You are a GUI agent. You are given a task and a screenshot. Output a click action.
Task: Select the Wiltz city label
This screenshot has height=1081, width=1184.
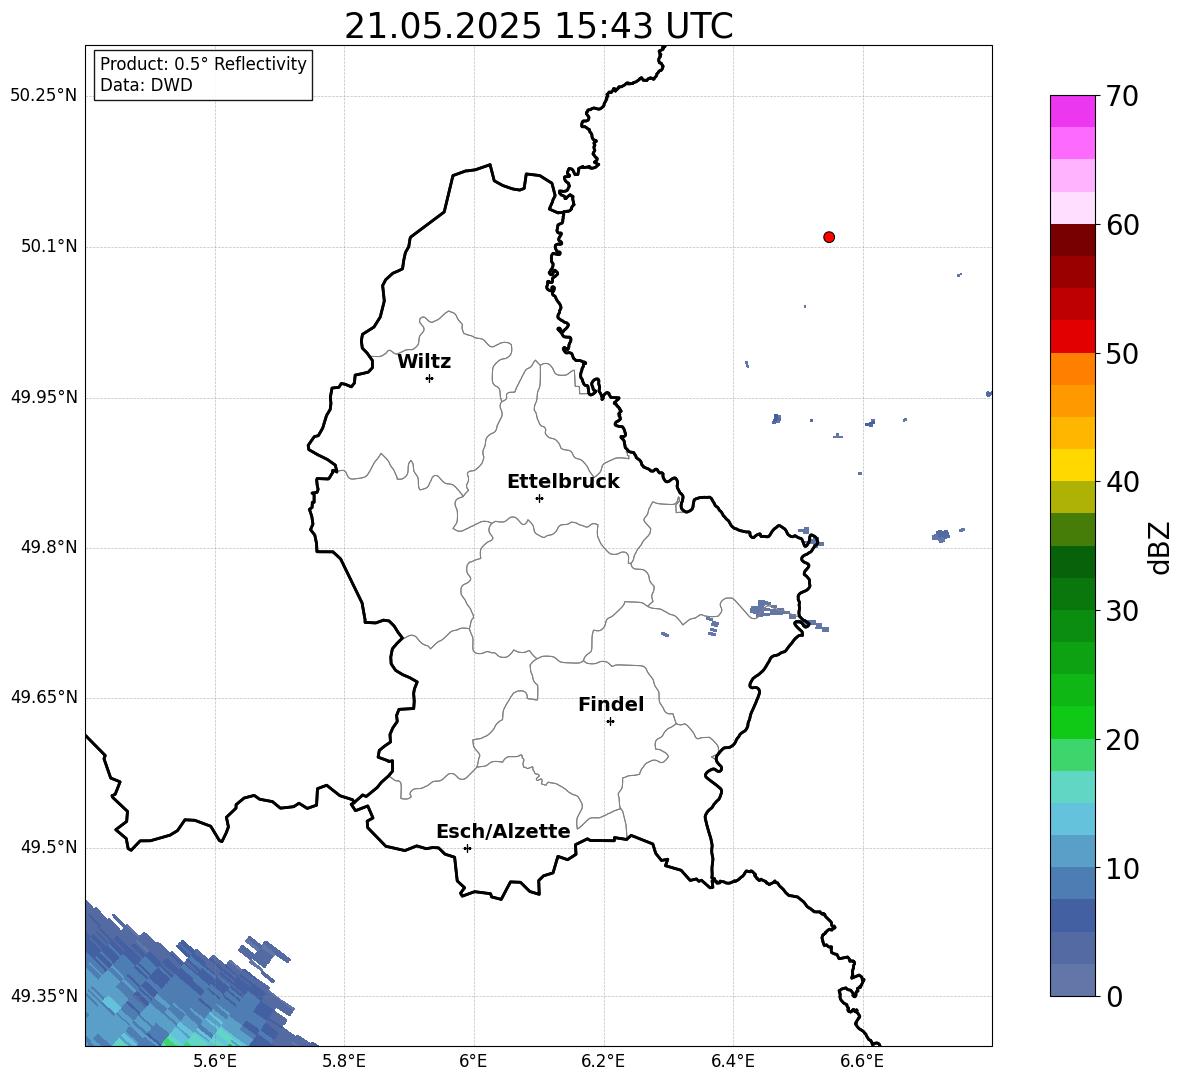point(424,362)
